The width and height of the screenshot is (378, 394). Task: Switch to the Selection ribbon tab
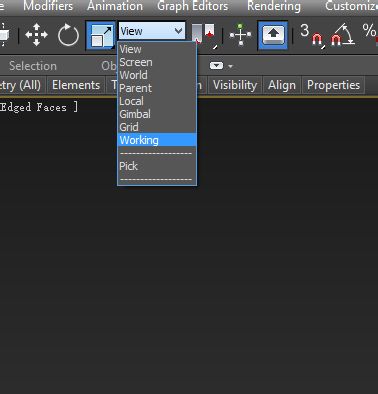(33, 66)
